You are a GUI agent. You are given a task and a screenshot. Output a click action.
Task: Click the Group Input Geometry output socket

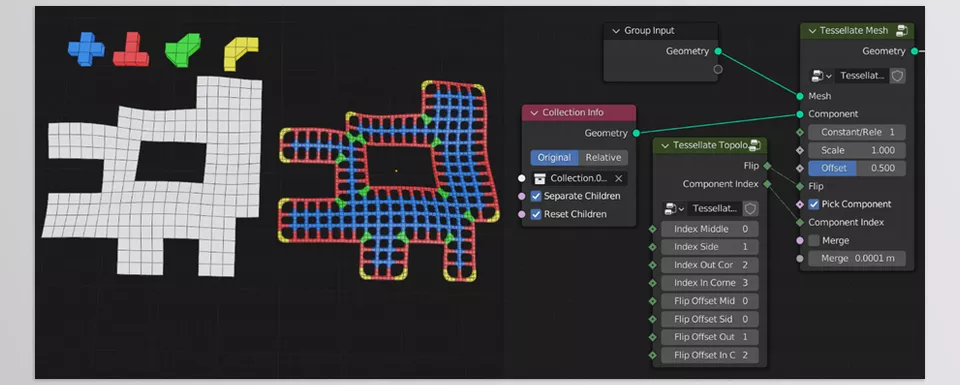(718, 51)
